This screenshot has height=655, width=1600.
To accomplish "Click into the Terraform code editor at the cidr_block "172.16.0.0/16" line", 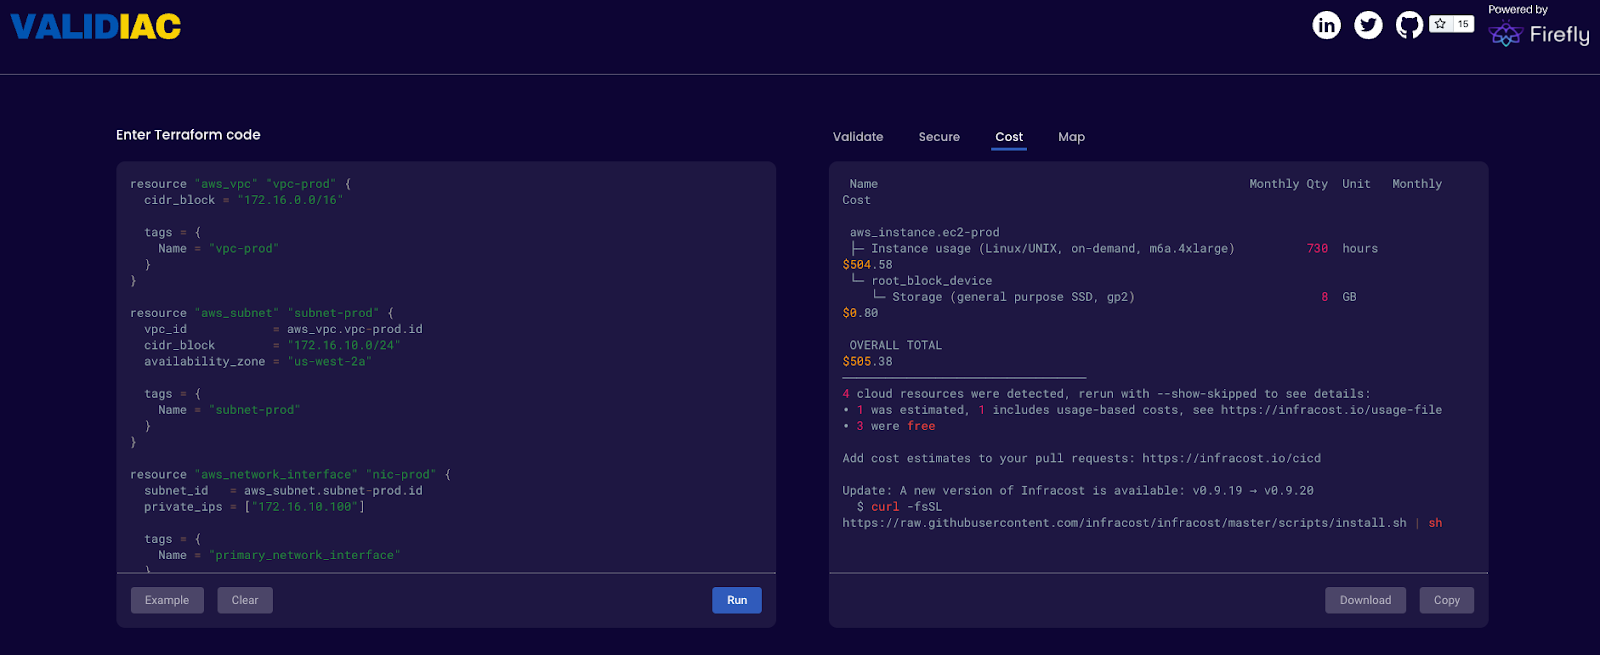I will (243, 200).
